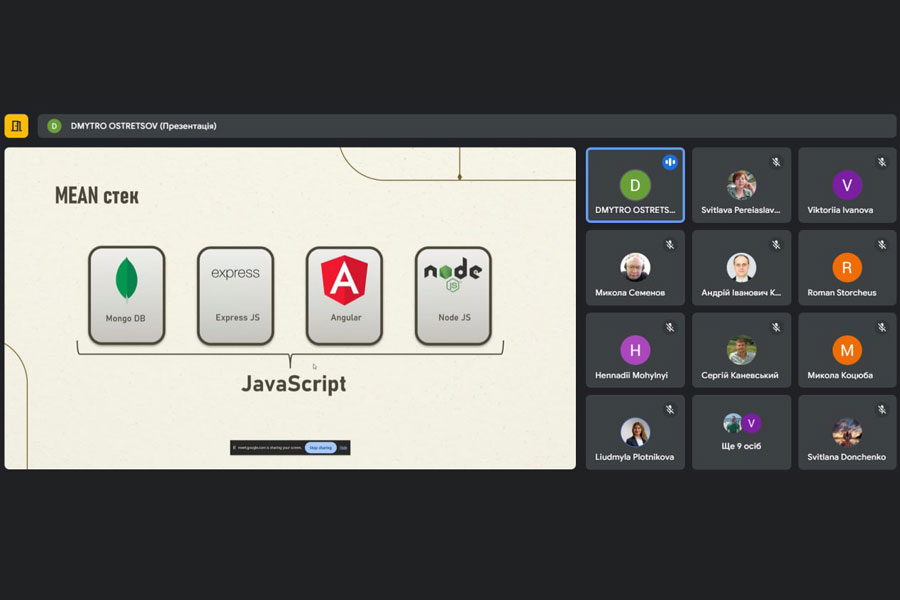Select the DMYTRO OSTRETS... participant tile

(635, 185)
